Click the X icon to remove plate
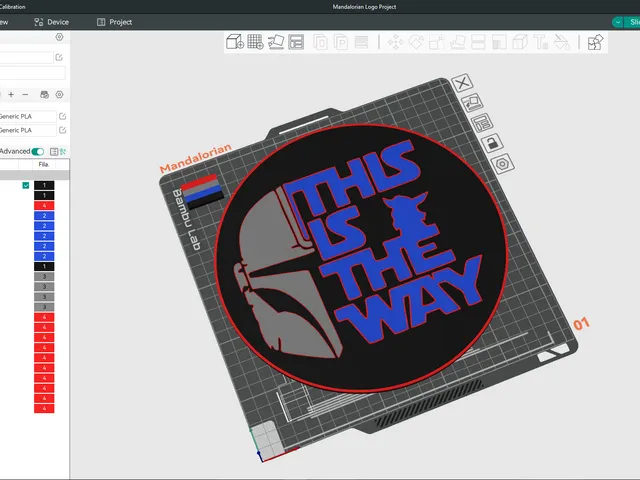 click(x=462, y=83)
